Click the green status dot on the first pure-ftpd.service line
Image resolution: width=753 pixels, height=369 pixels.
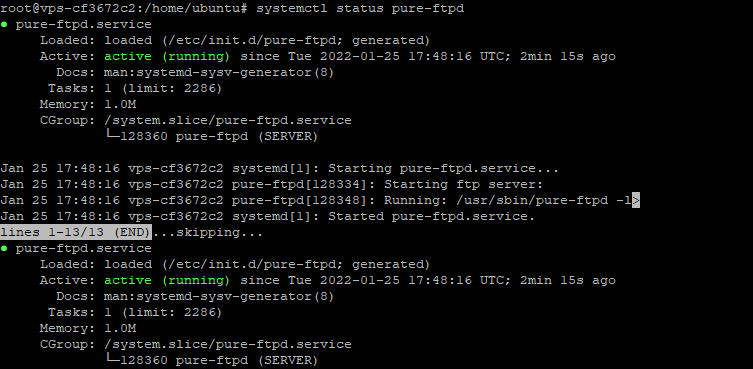coord(4,25)
